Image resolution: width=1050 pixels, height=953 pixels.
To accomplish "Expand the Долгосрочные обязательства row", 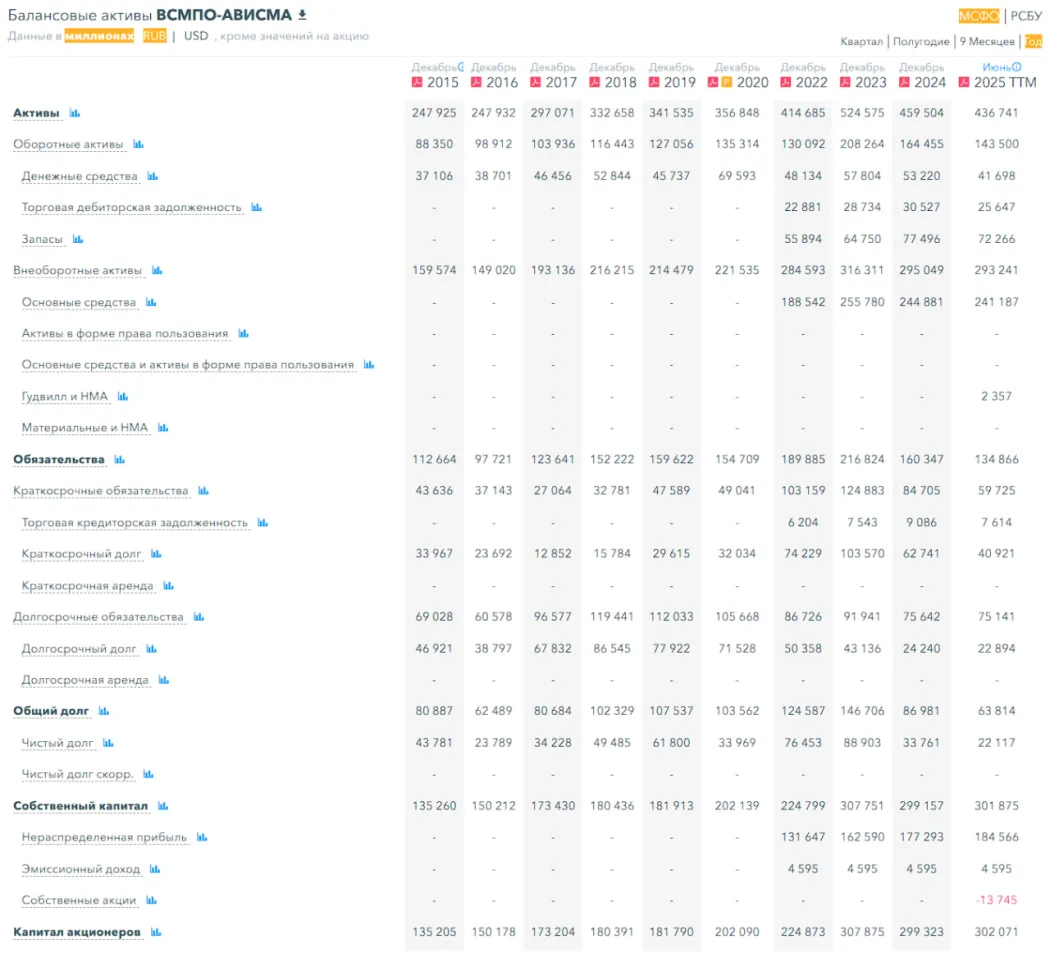I will pos(98,617).
